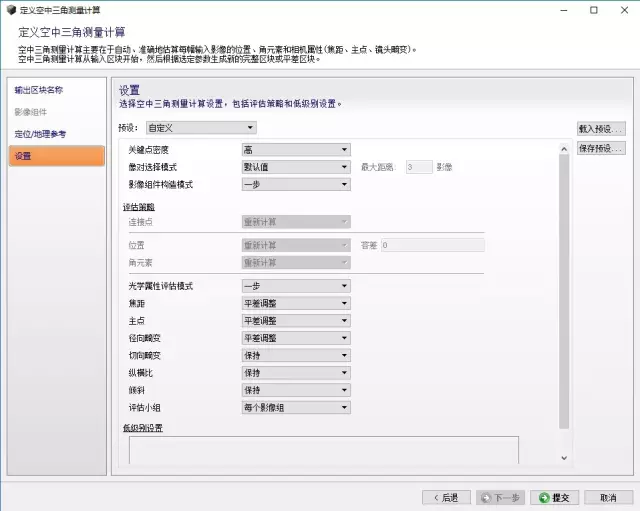The width and height of the screenshot is (640, 511).
Task: Click the 光学属性评估模式 label
Action: [x=161, y=286]
